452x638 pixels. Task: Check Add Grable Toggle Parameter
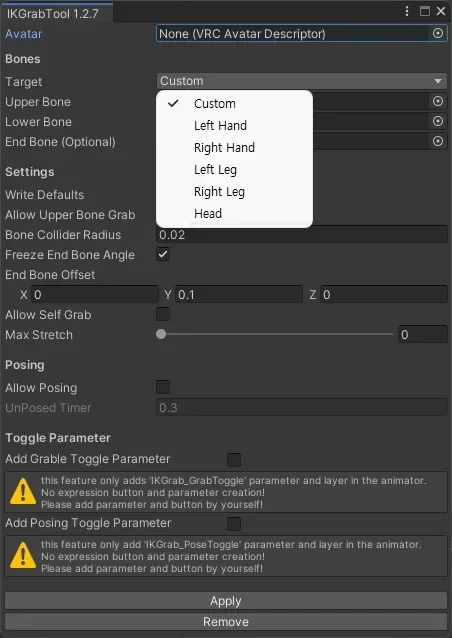234,460
